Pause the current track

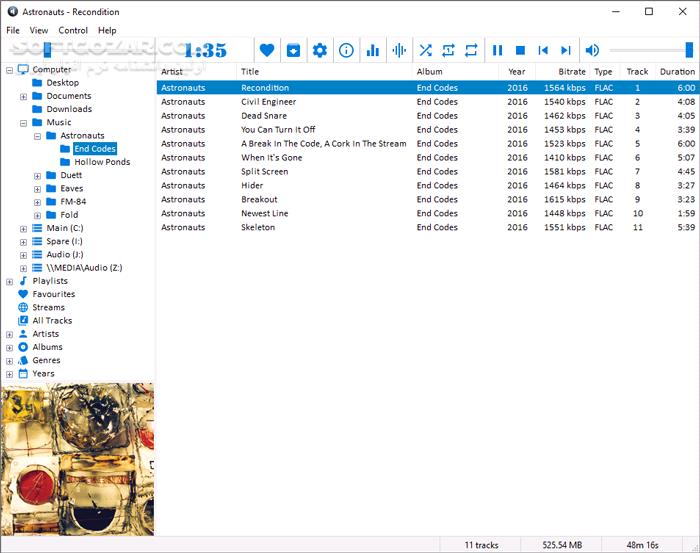(497, 50)
